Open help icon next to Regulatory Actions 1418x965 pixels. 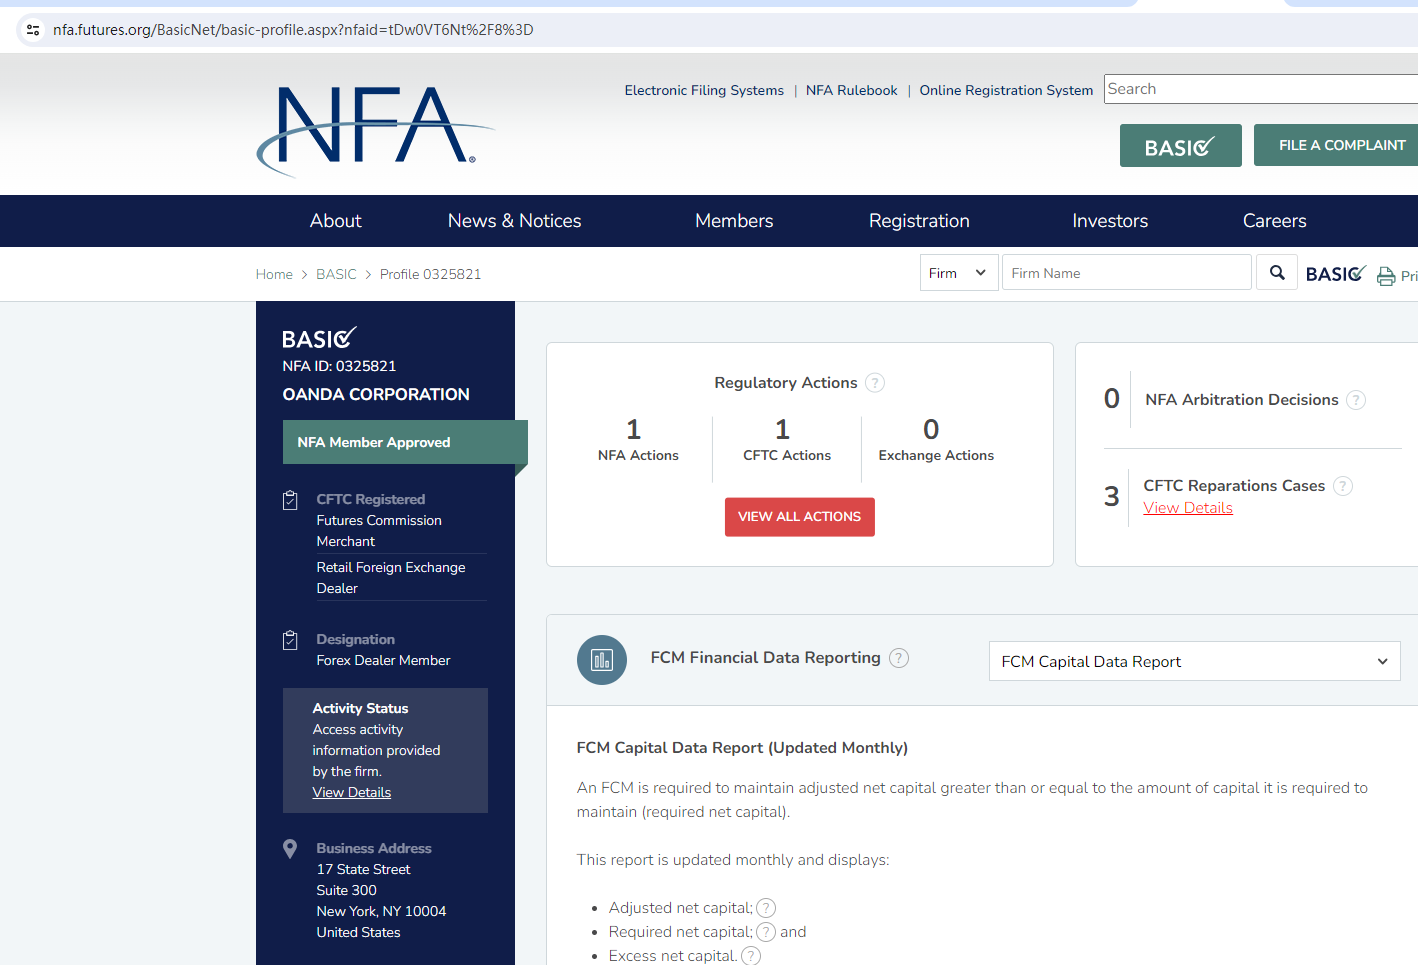point(875,383)
